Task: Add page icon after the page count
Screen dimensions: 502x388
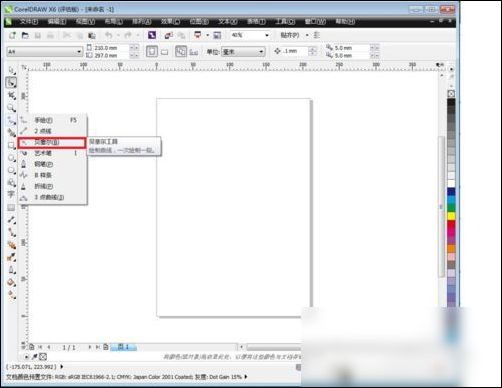Action: click(x=106, y=347)
